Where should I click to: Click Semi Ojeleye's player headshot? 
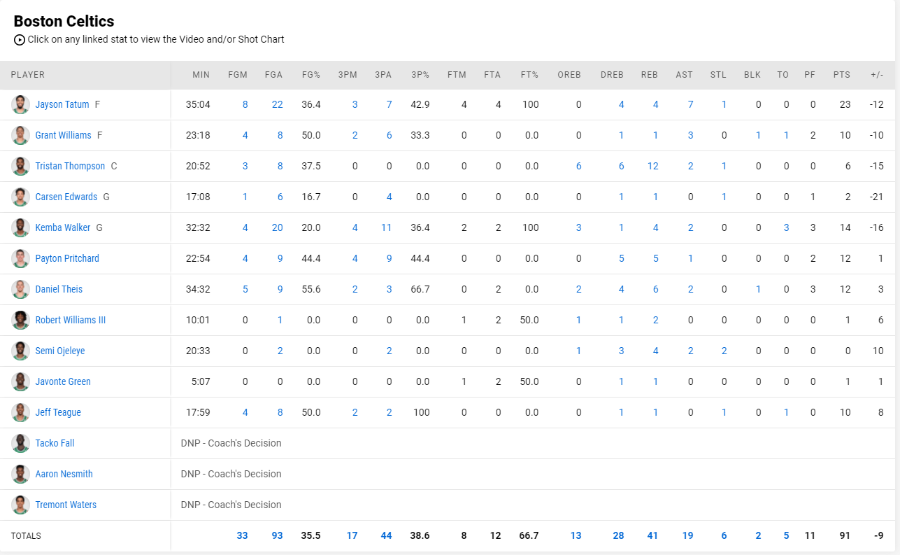point(21,351)
